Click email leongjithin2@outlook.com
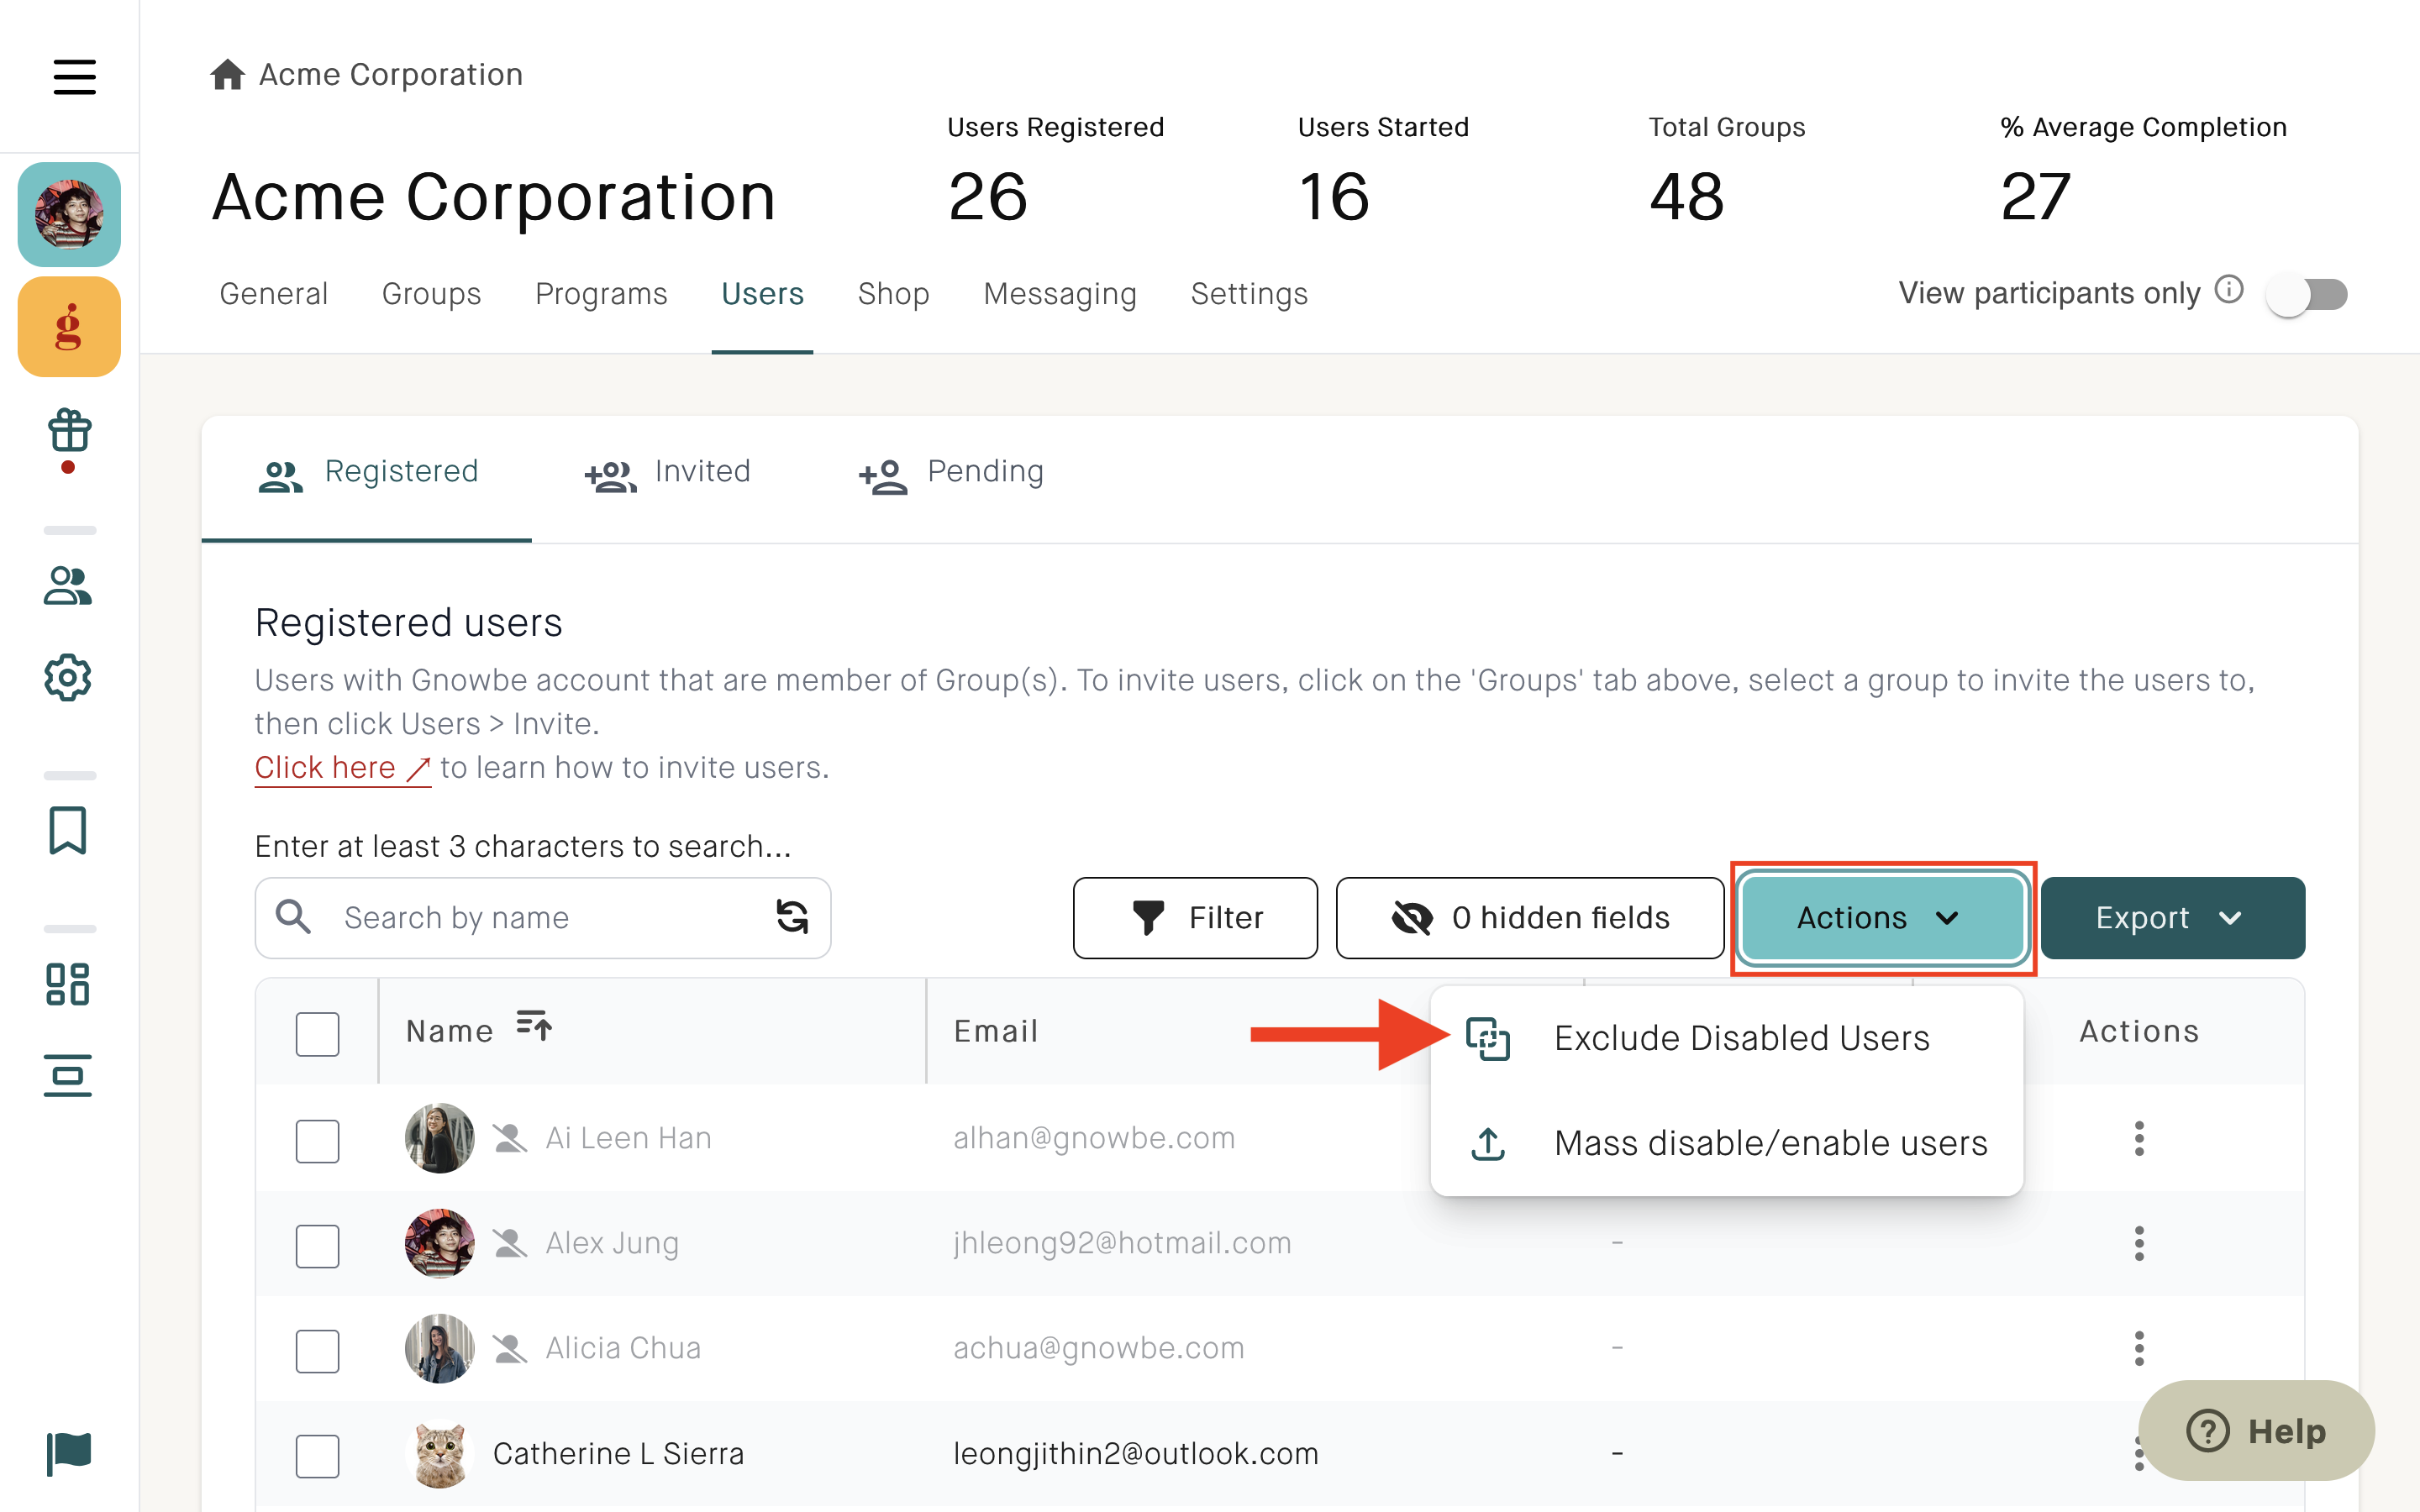The height and width of the screenshot is (1512, 2420). click(1135, 1453)
